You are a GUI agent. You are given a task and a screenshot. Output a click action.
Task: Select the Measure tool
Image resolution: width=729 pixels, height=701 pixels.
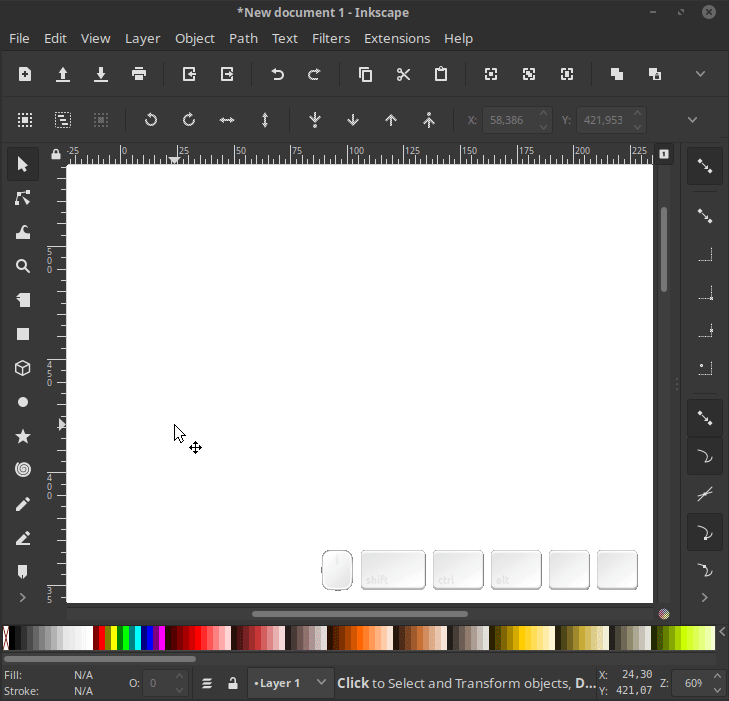coord(23,300)
